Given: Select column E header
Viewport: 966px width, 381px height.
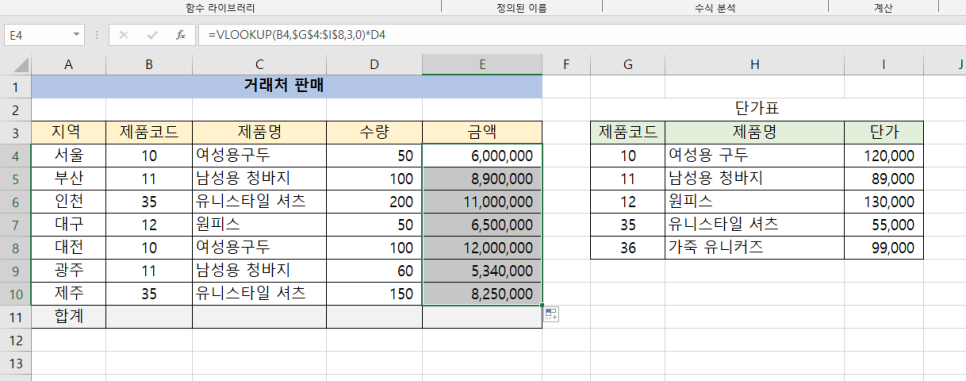Looking at the screenshot, I should coord(482,64).
